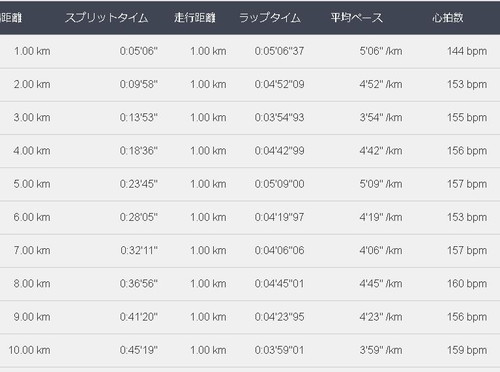Select the 4'06" /km pace cell

click(381, 250)
